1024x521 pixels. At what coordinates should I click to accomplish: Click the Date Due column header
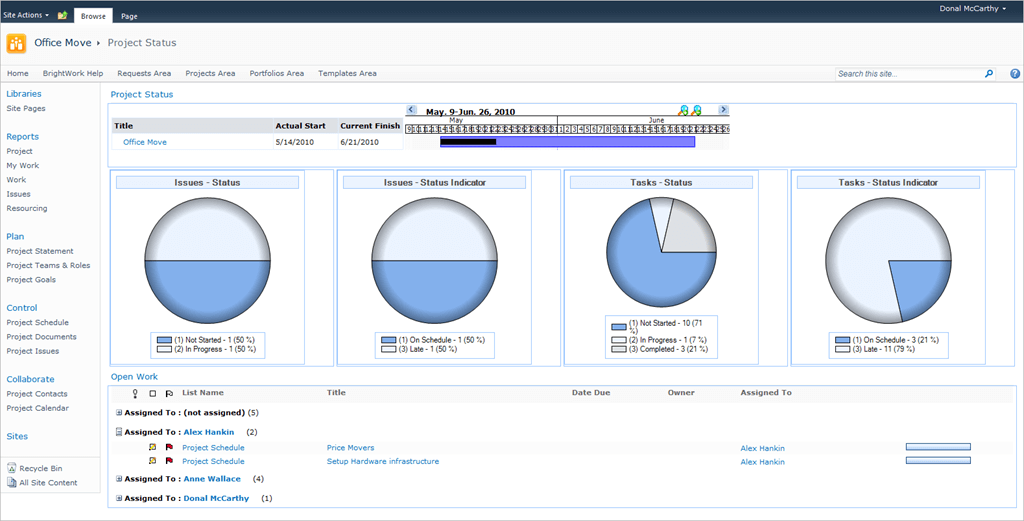[591, 393]
